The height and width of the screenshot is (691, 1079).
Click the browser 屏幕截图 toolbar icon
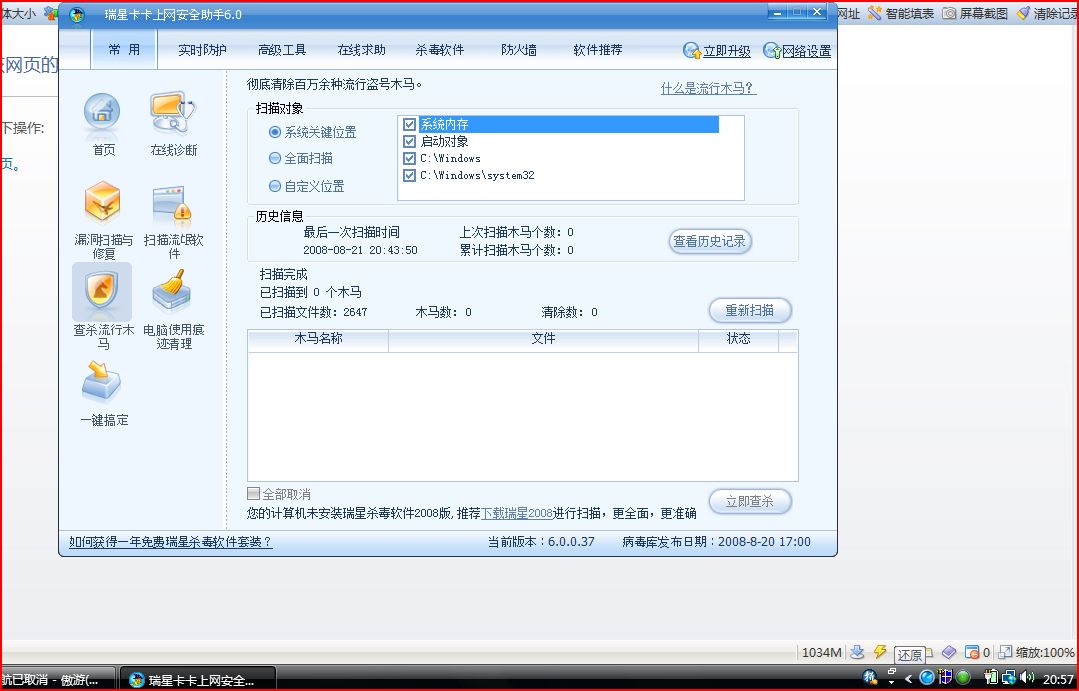coord(949,12)
